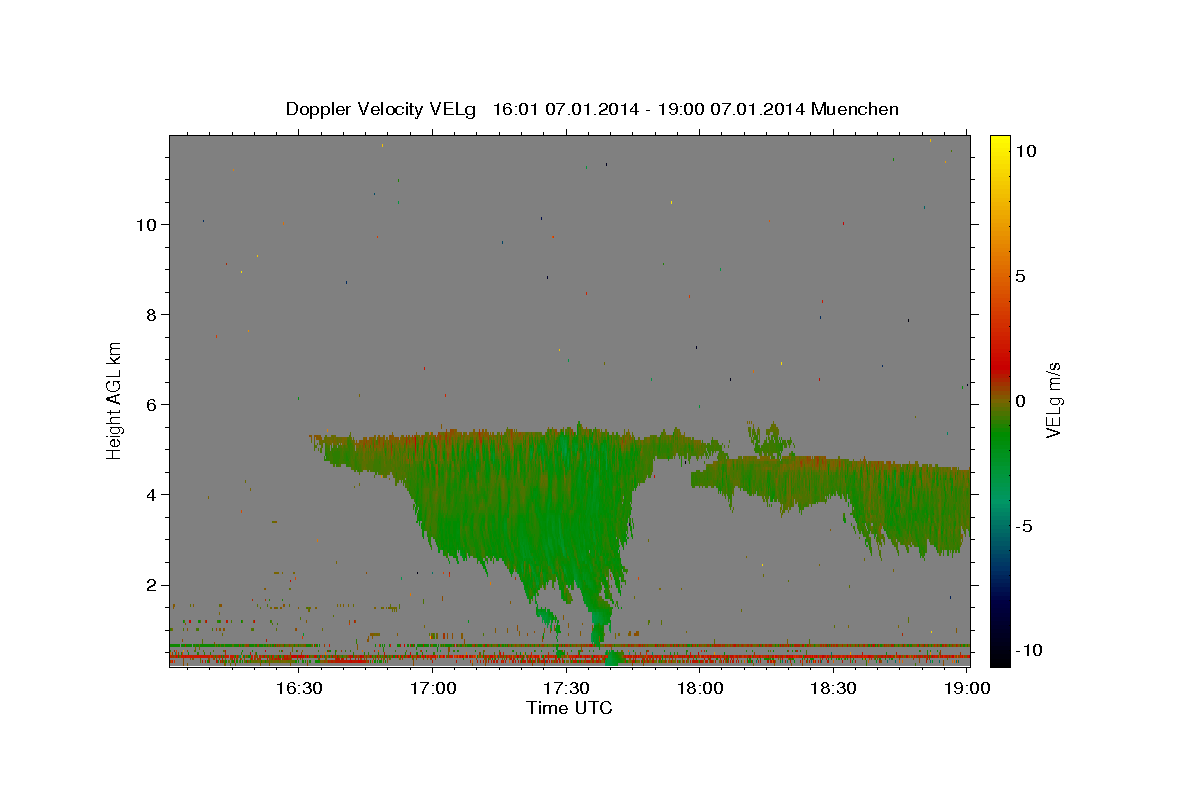Click the height axis value 8
Screen dimensions: 1200x800
point(150,314)
